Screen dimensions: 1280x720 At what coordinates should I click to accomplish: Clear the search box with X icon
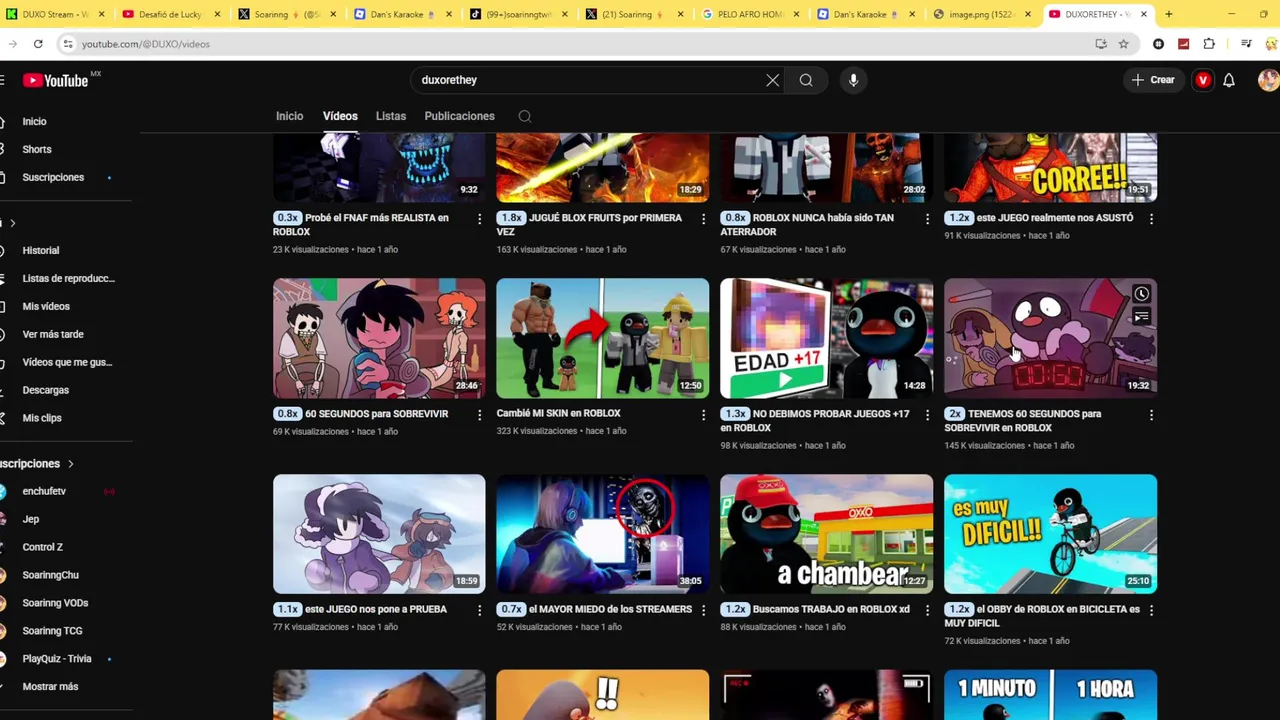click(x=772, y=80)
